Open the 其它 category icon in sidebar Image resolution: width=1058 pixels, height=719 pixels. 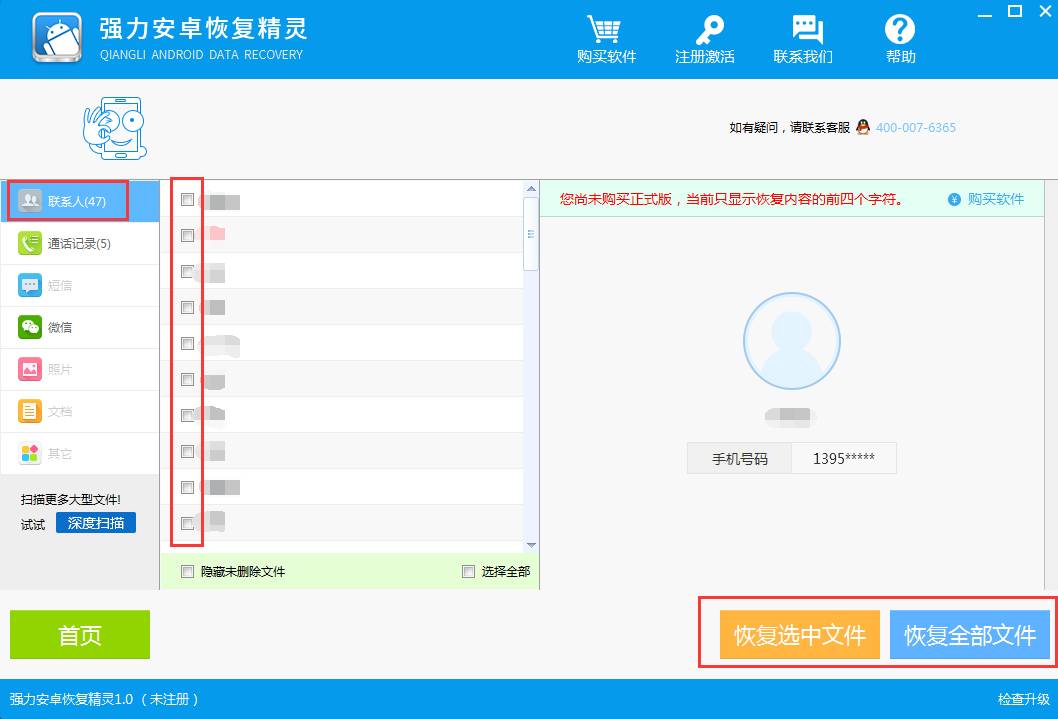click(33, 452)
